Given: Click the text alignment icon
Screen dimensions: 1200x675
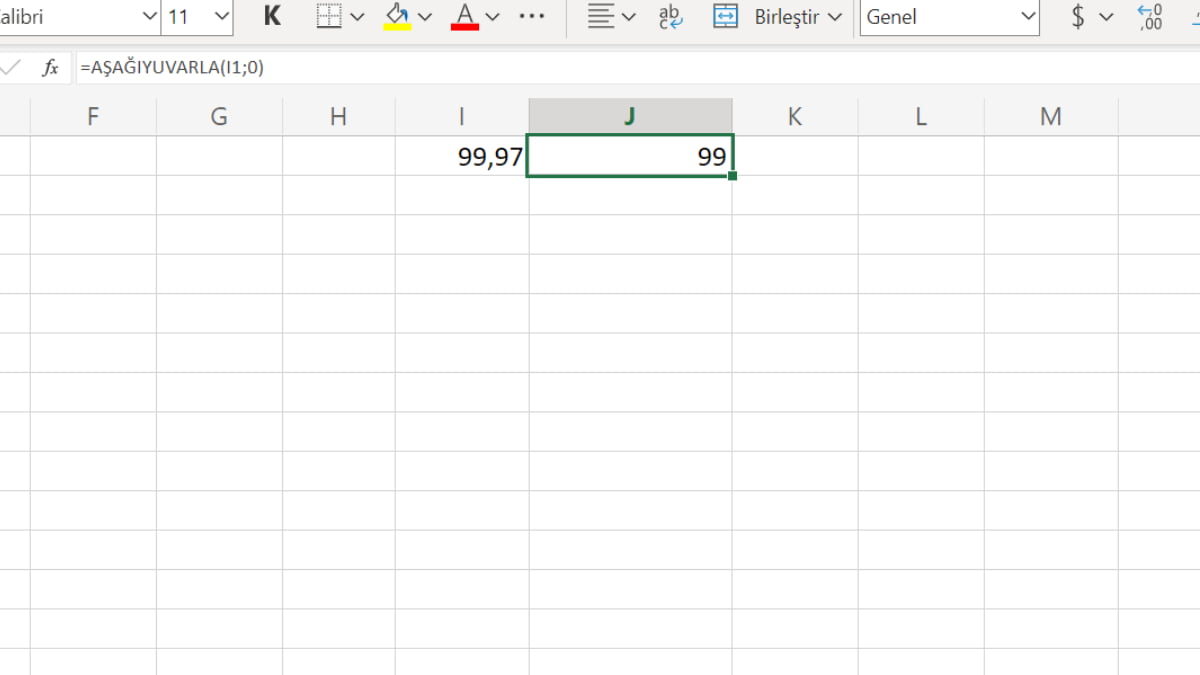Looking at the screenshot, I should point(600,17).
